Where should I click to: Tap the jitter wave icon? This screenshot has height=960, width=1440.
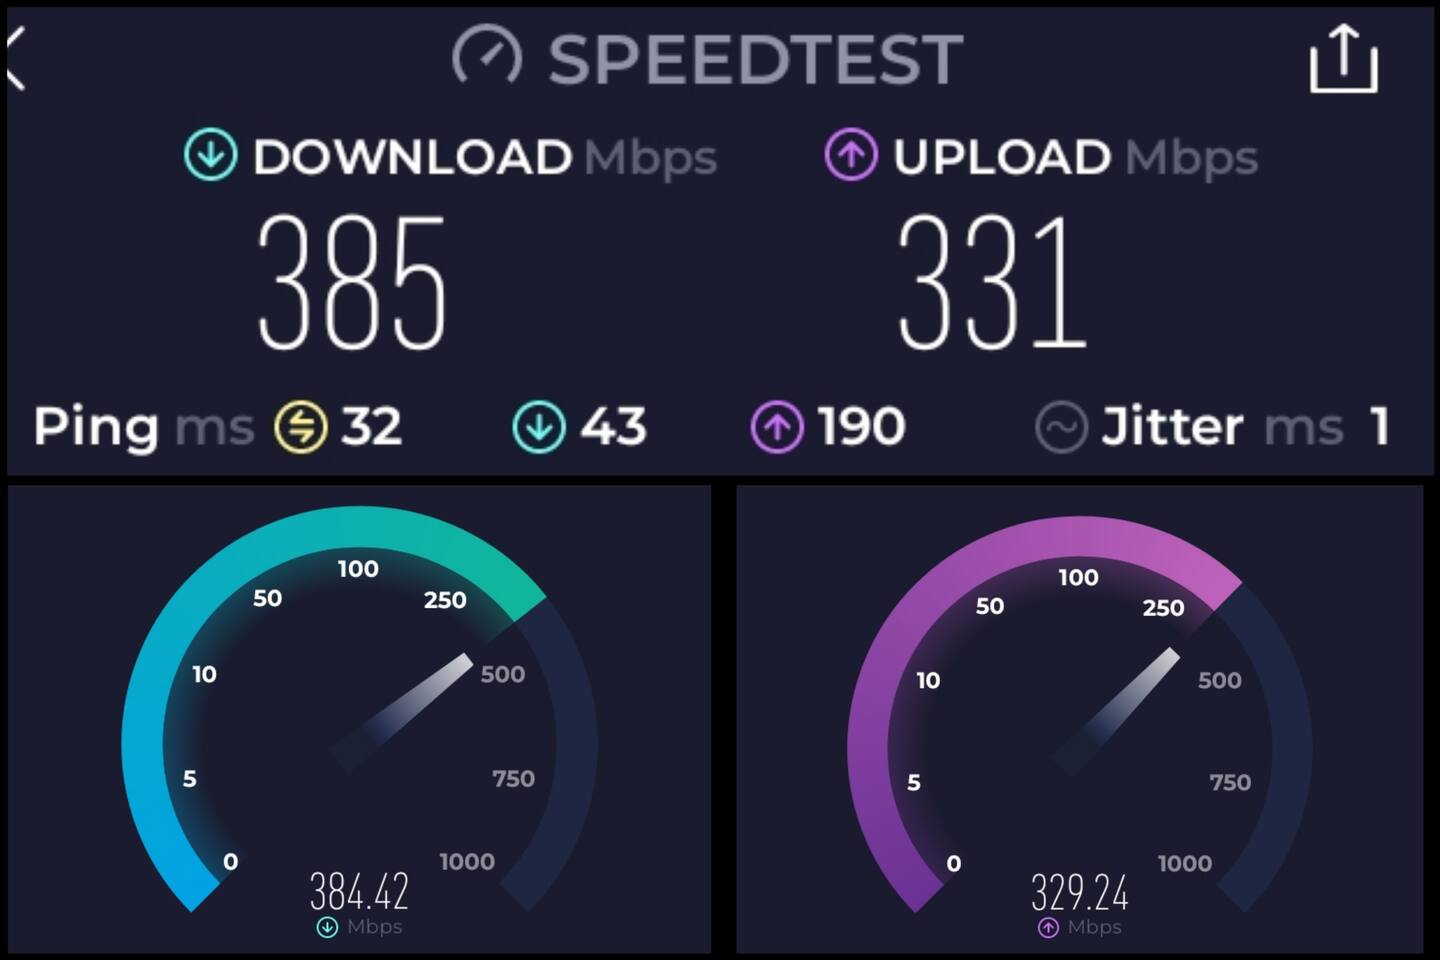pyautogui.click(x=1061, y=427)
